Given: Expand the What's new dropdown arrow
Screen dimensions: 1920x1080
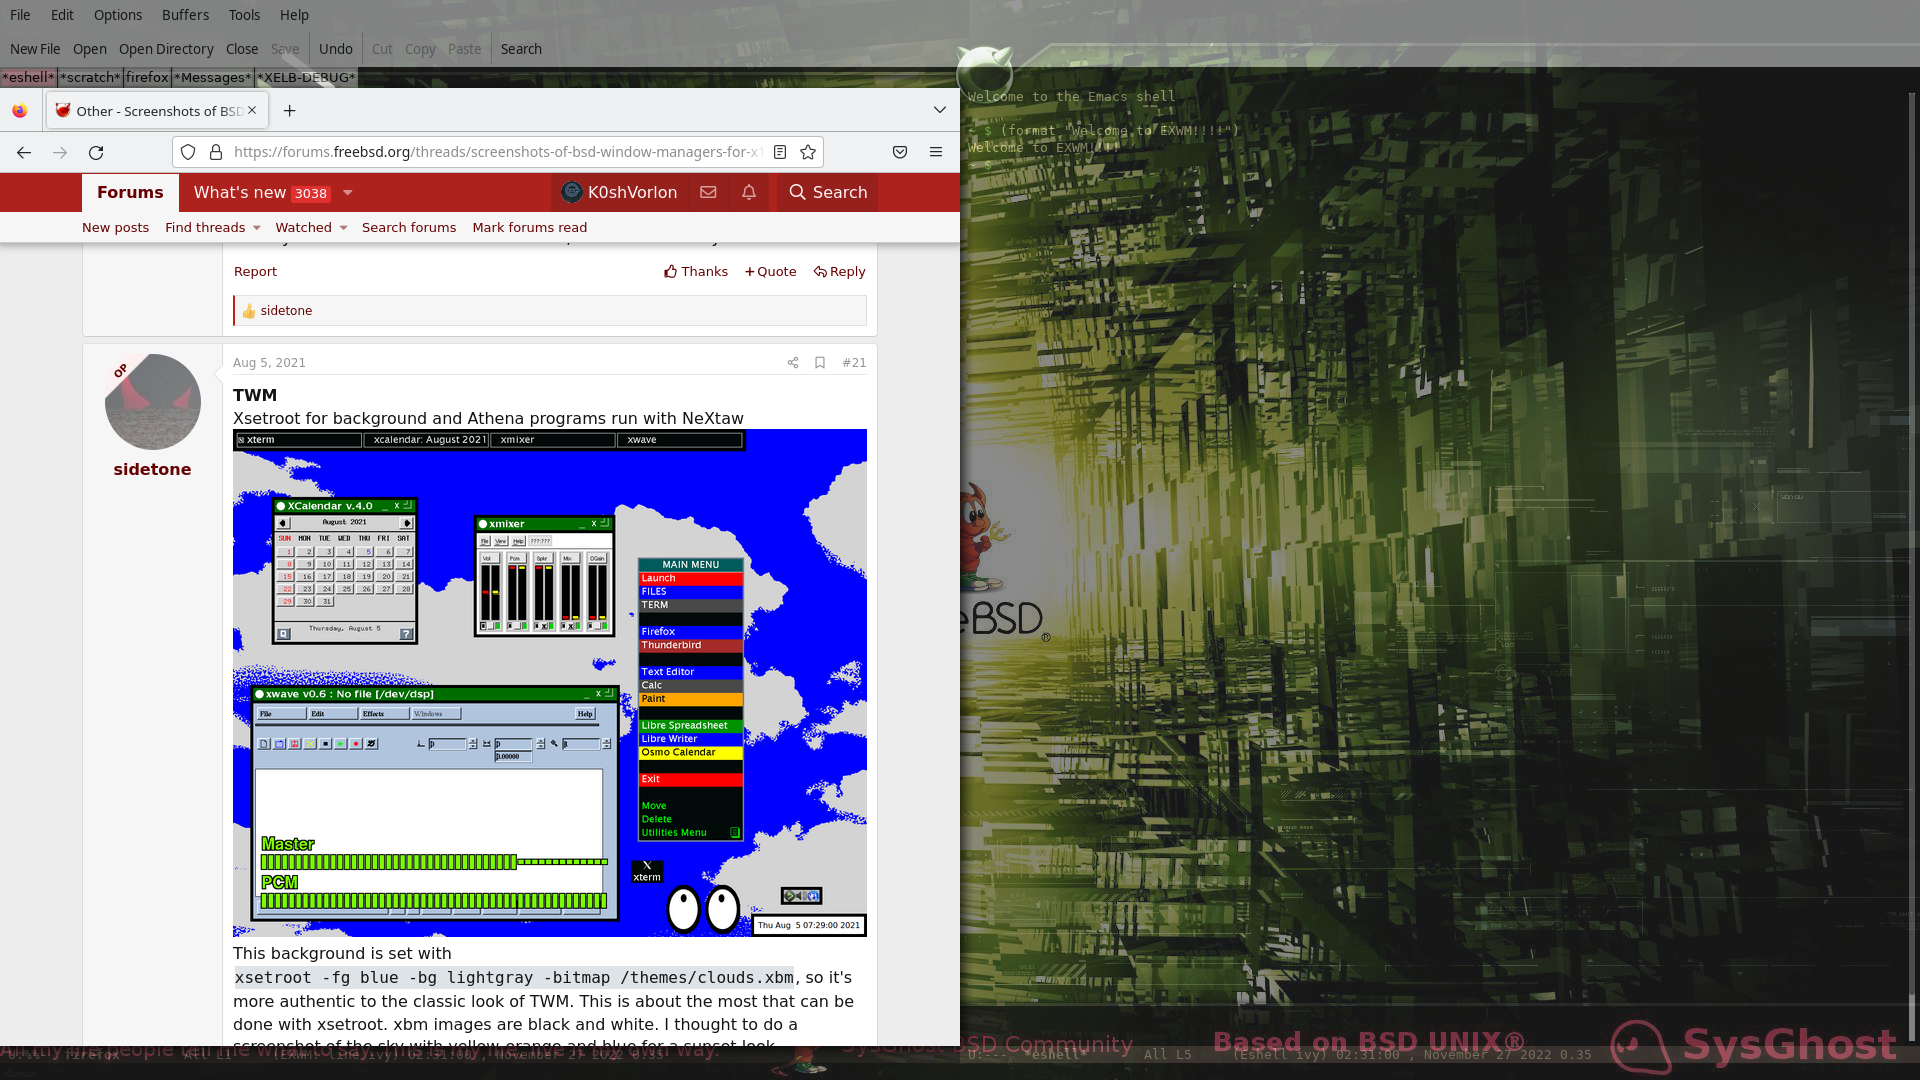Looking at the screenshot, I should [348, 193].
